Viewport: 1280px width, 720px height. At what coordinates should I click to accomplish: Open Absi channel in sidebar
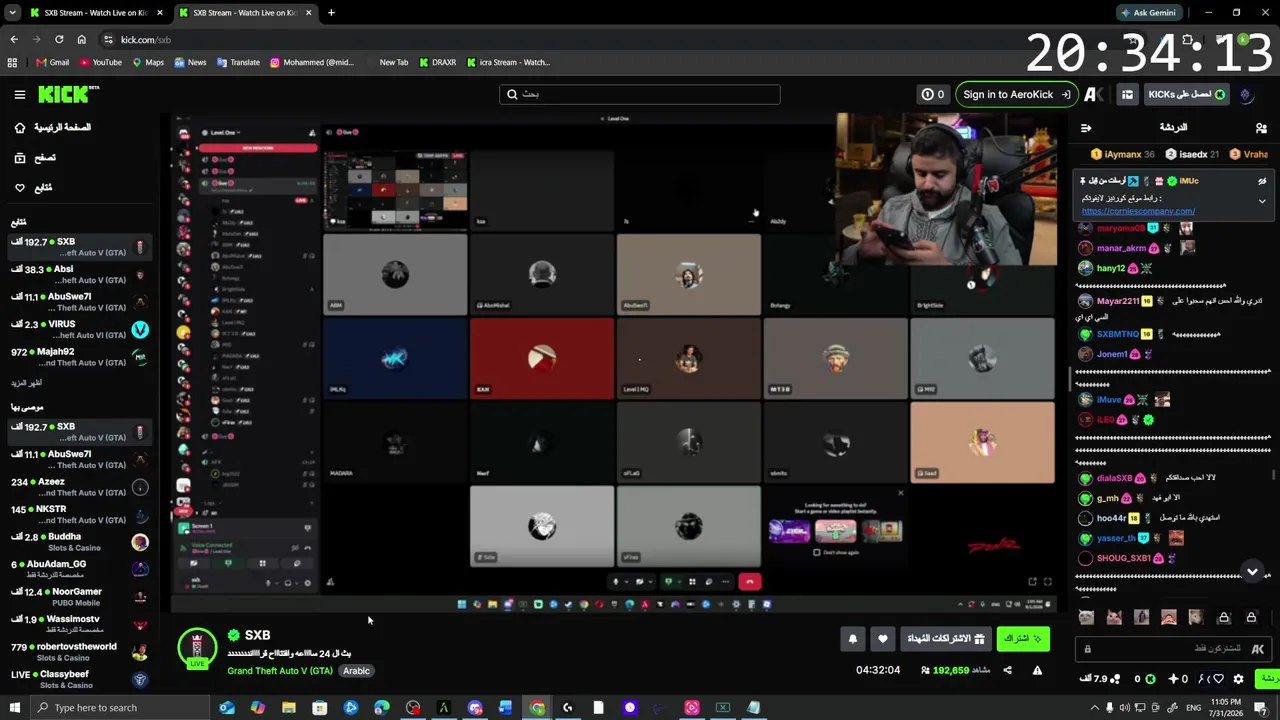point(78,274)
